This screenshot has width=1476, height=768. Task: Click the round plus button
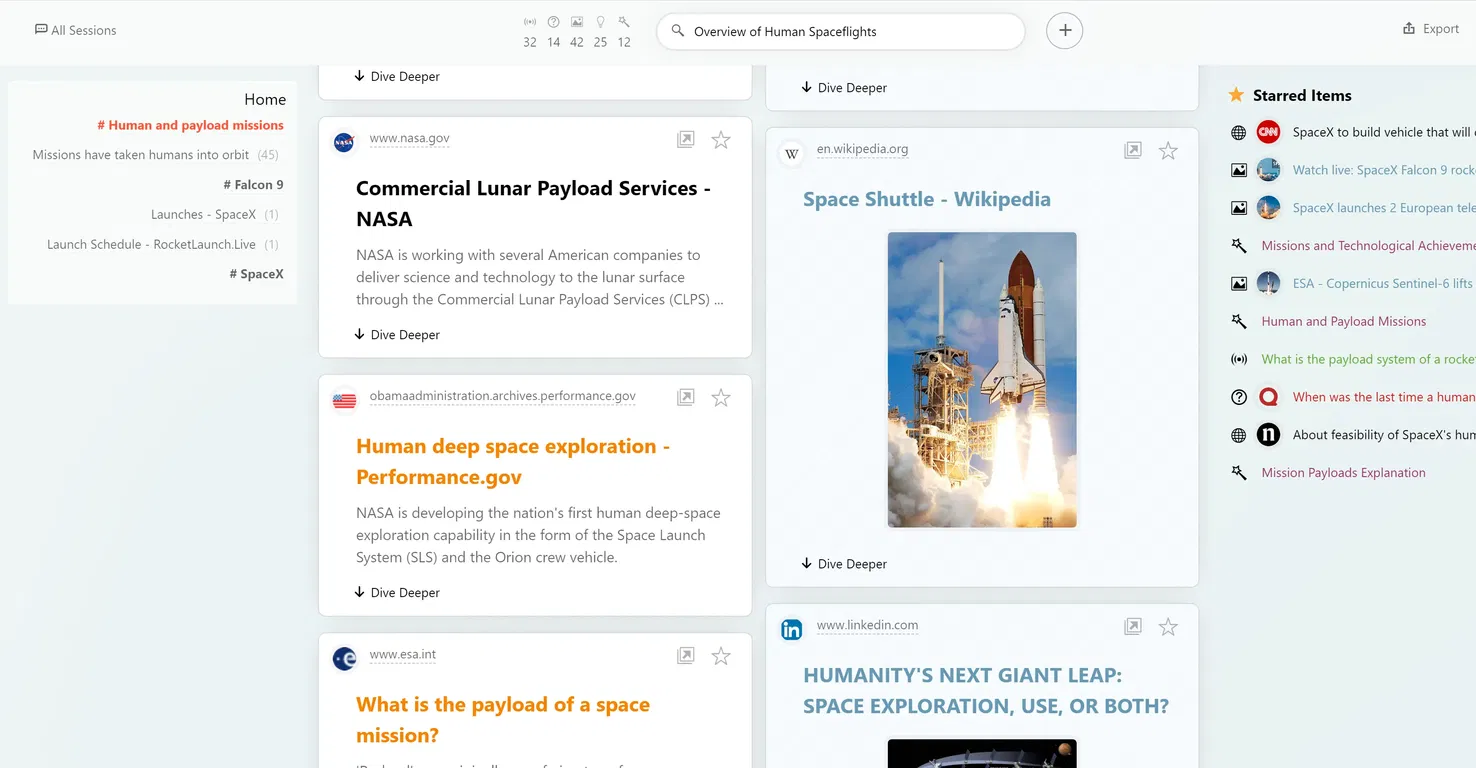1065,31
